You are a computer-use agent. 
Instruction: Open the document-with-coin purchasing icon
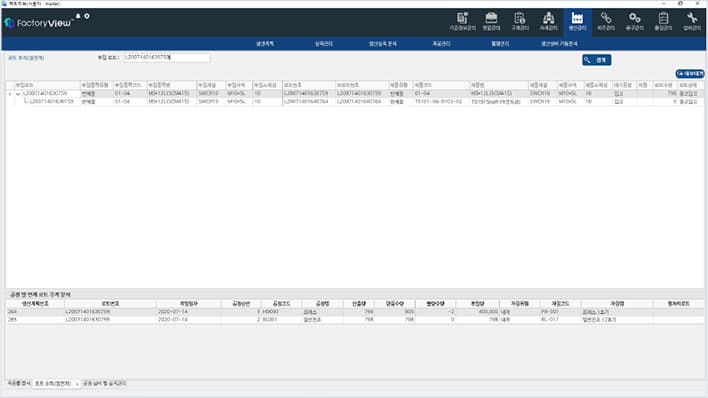tap(520, 22)
